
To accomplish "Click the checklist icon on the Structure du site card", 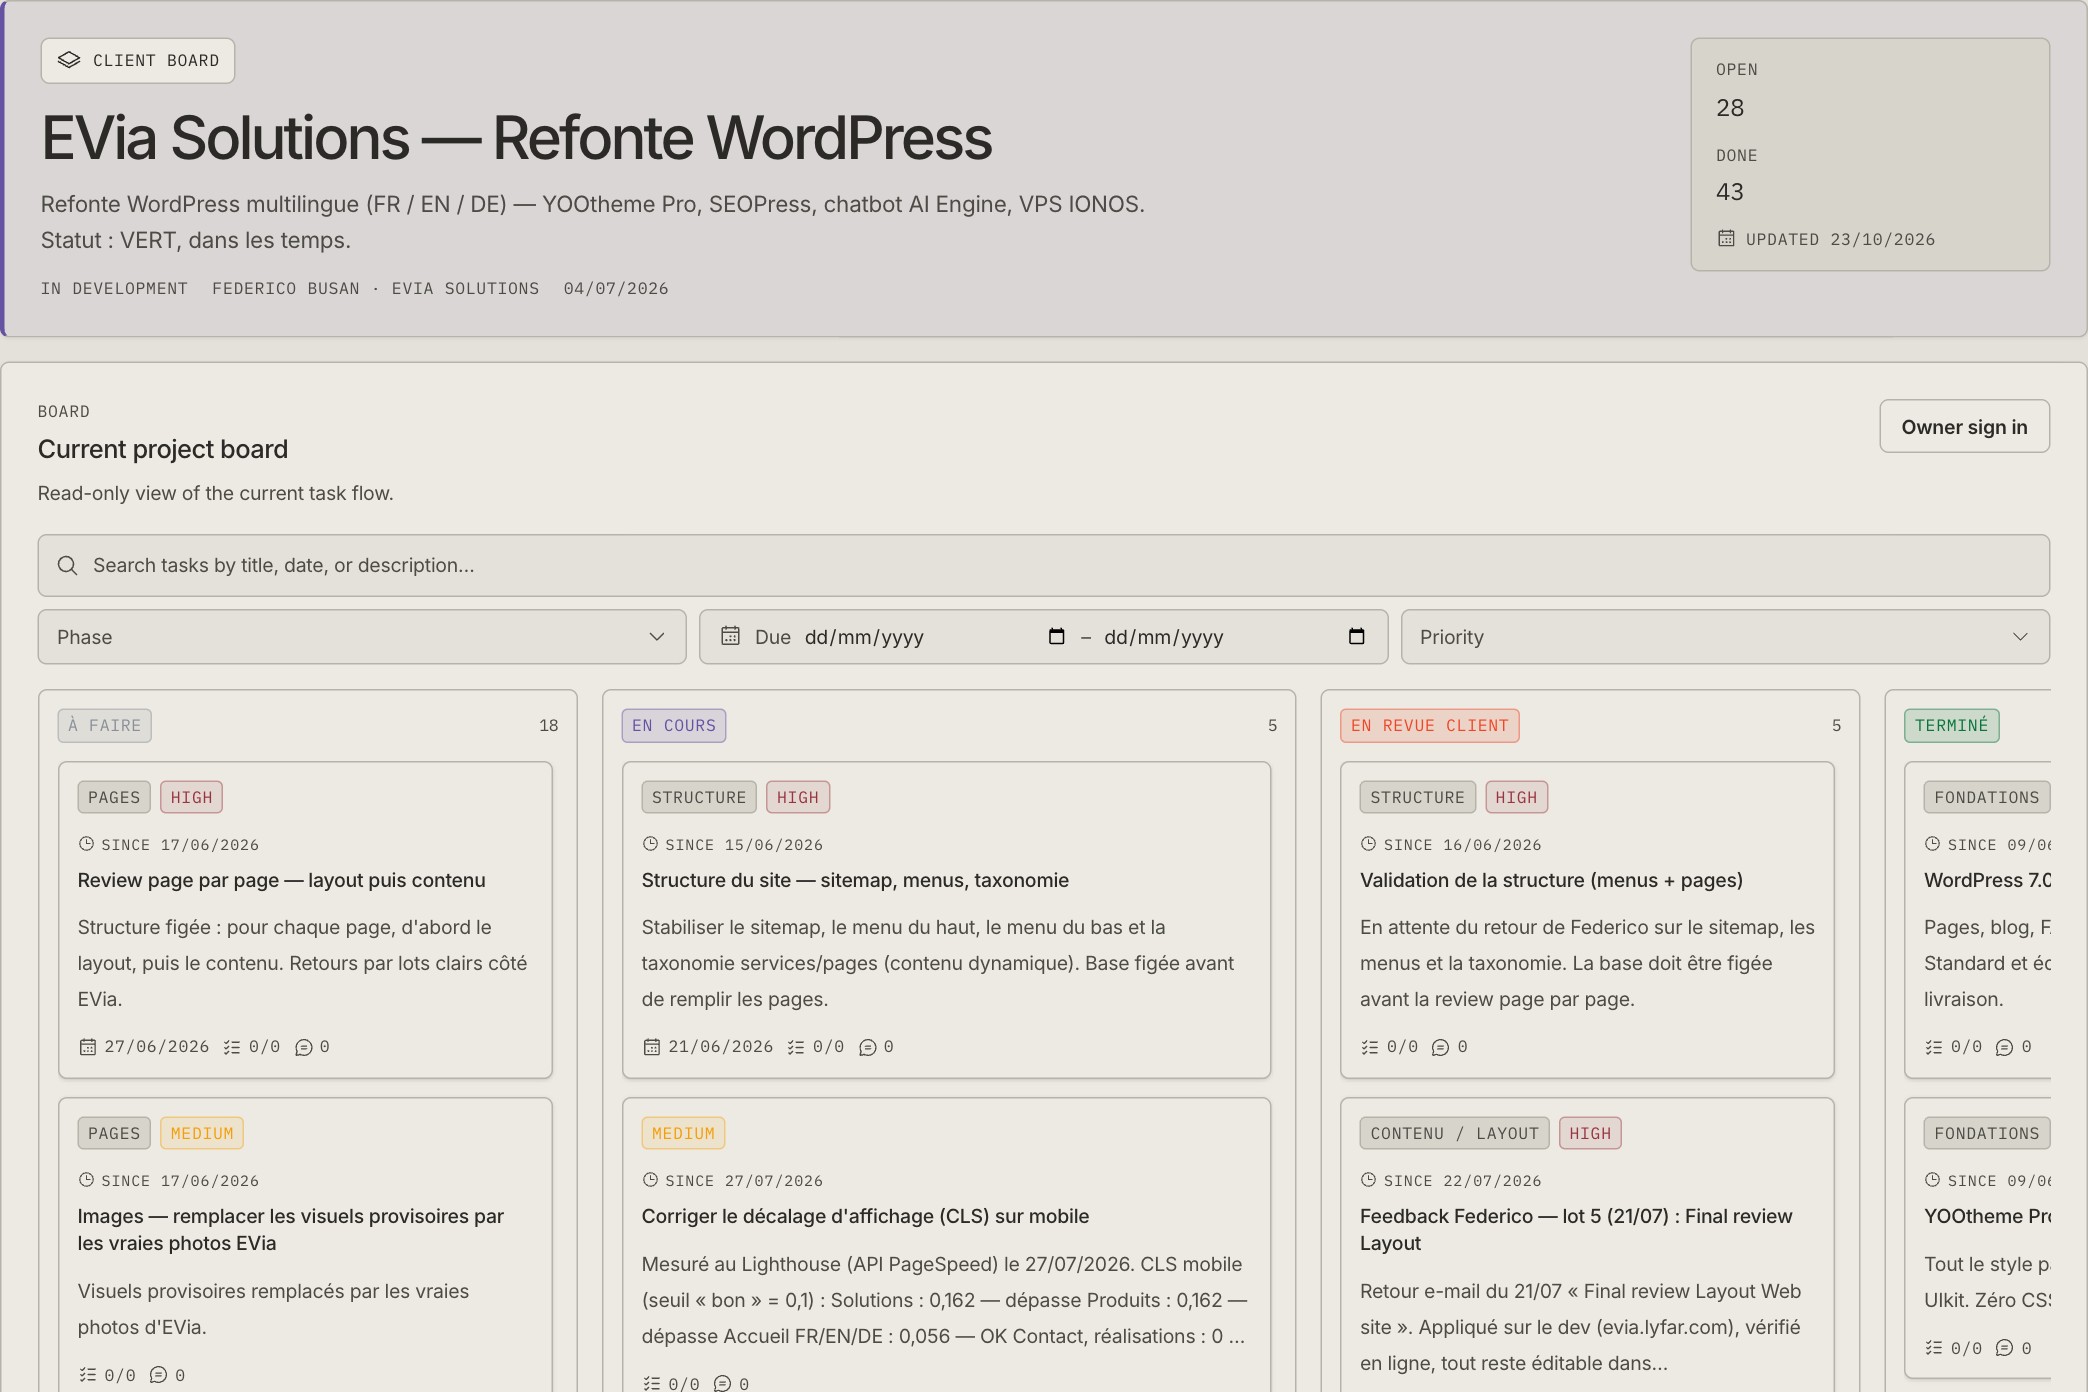I will tap(796, 1047).
